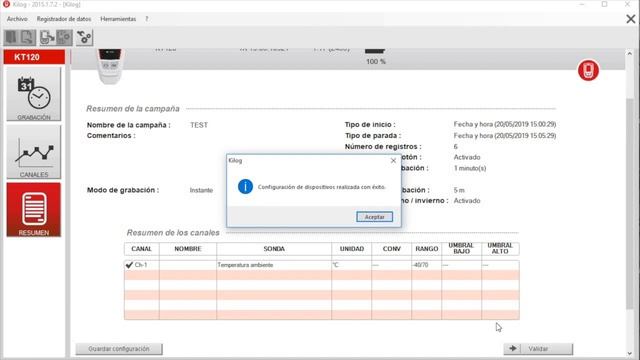
Task: Toggle the Ch-1 channel checkmark
Action: click(129, 265)
